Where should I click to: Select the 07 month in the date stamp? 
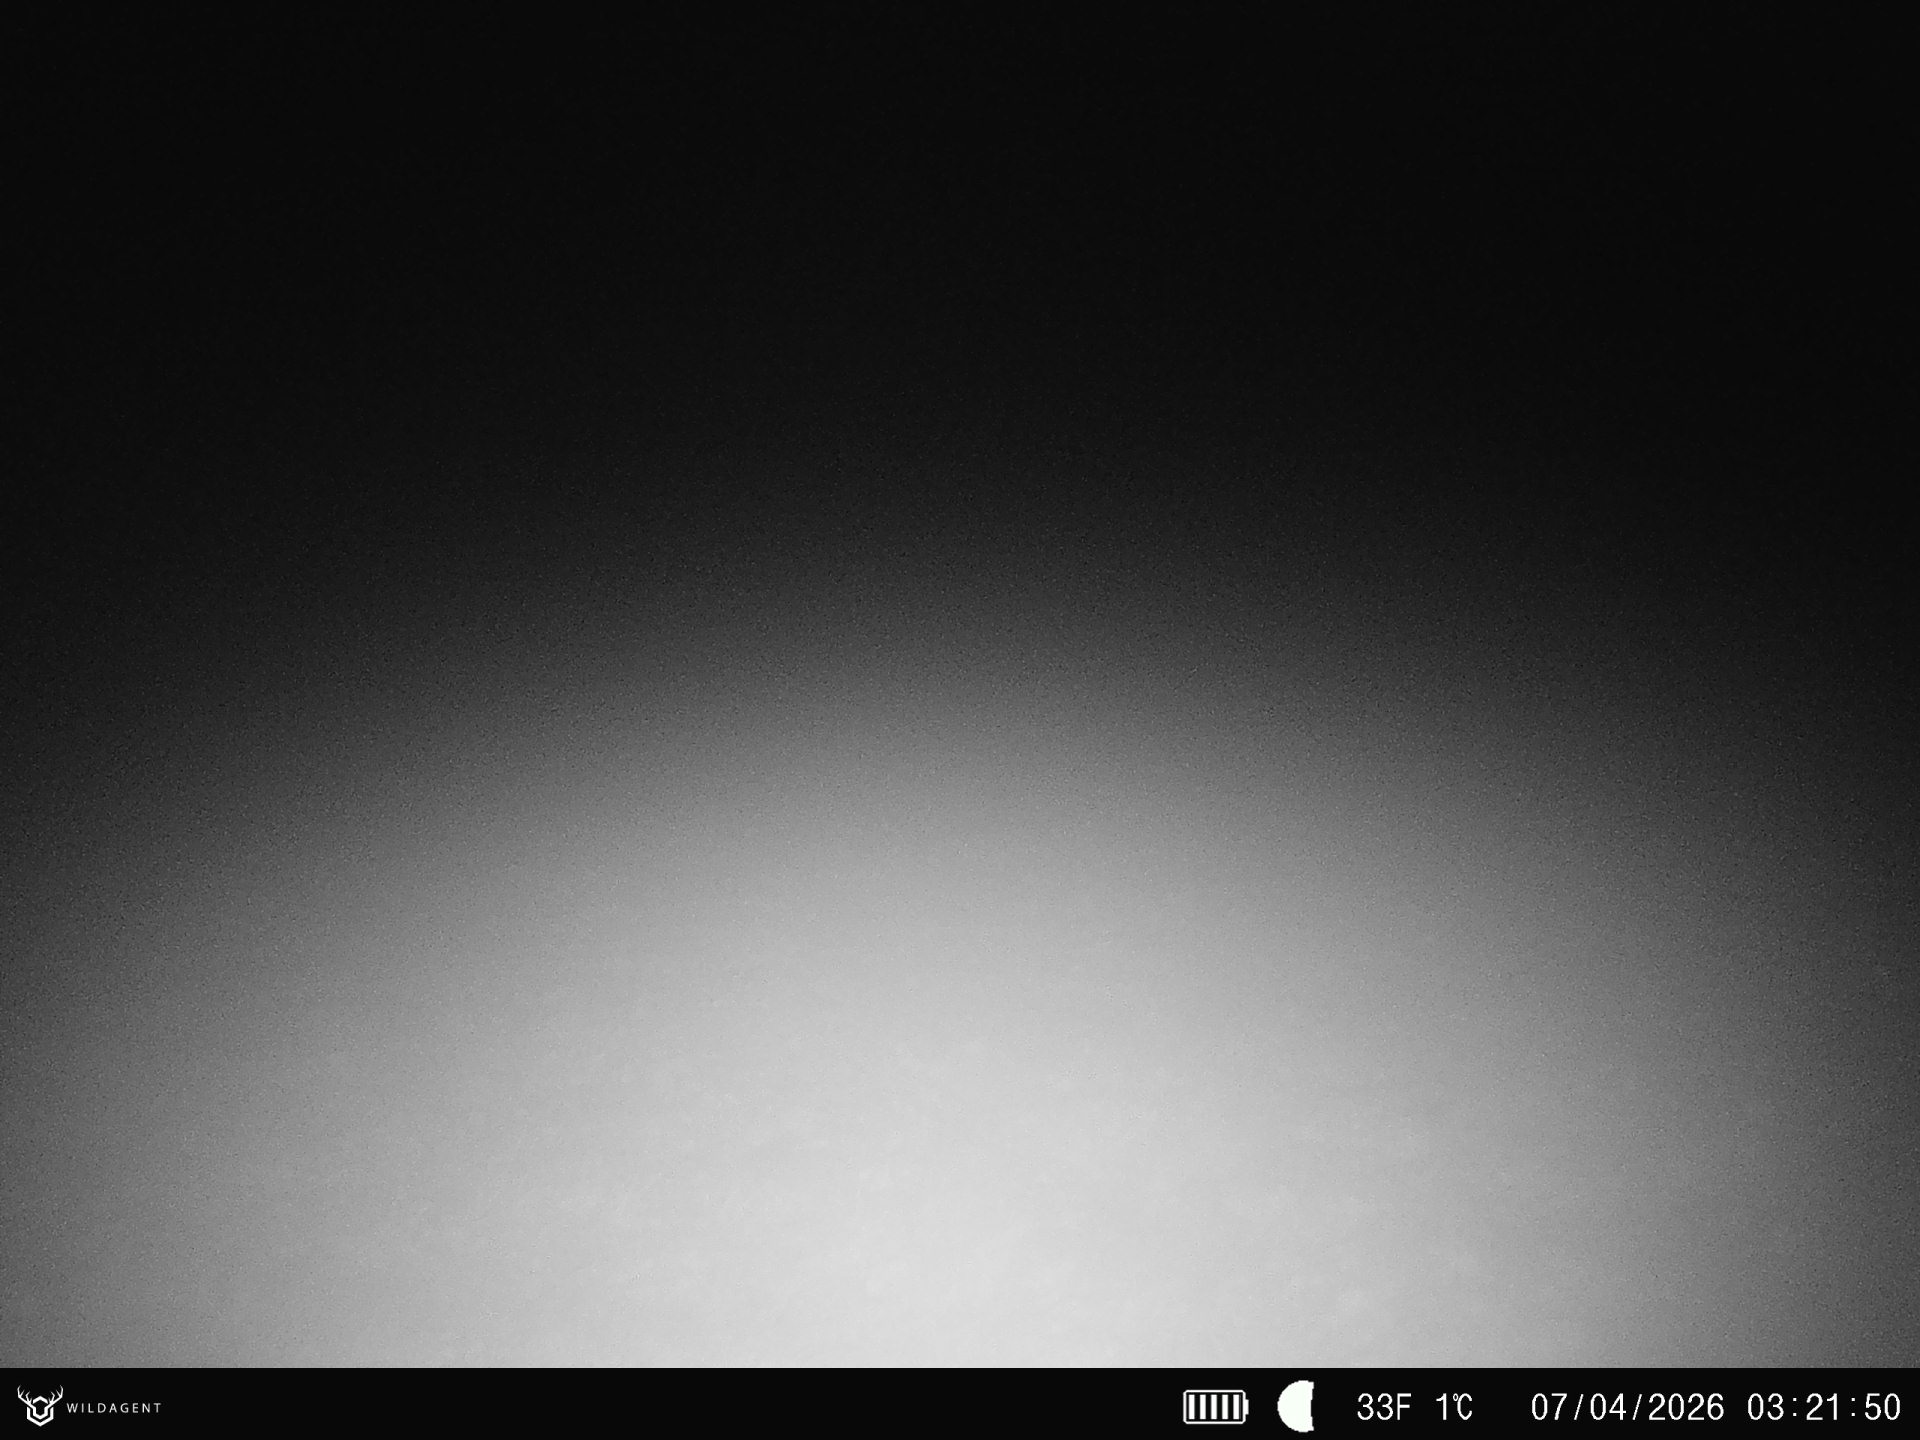(x=1549, y=1407)
